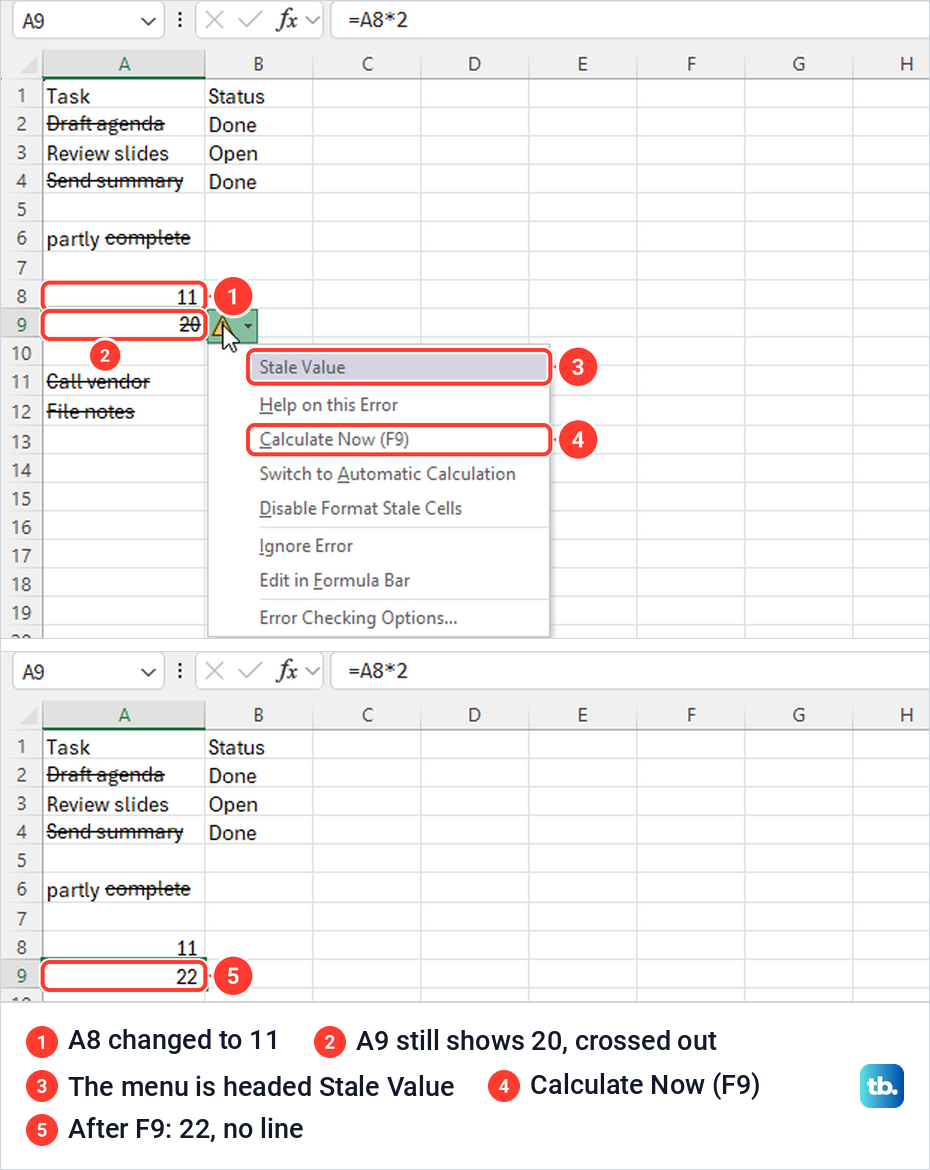Click cell A9 showing 22
The width and height of the screenshot is (930, 1170).
pyautogui.click(x=124, y=977)
